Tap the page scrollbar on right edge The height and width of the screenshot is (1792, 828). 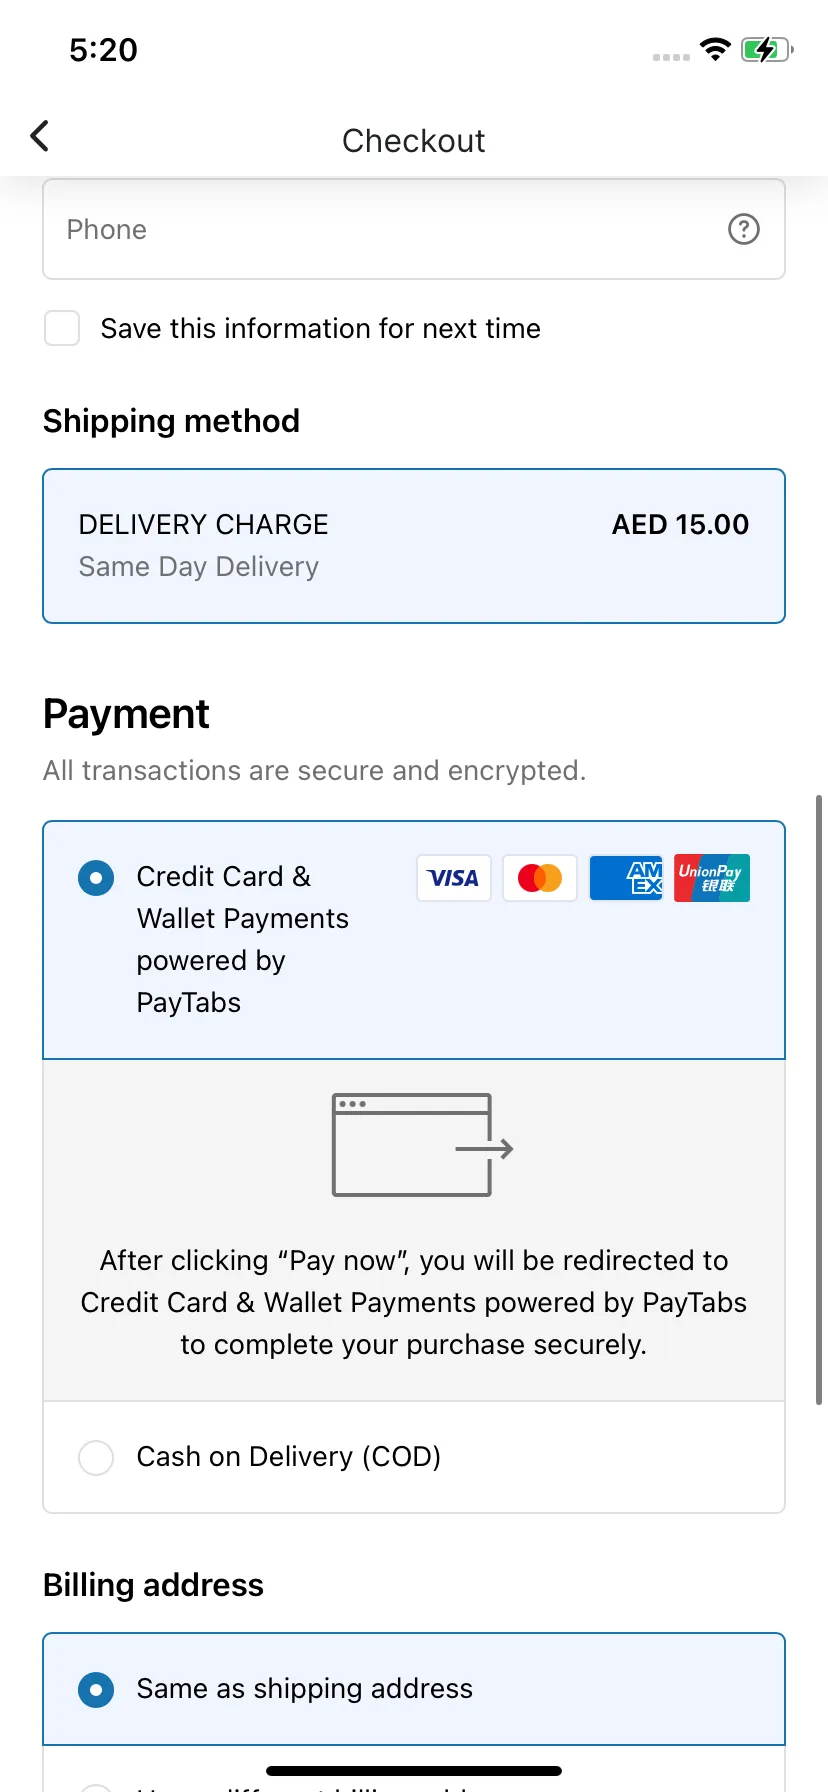pos(819,1100)
